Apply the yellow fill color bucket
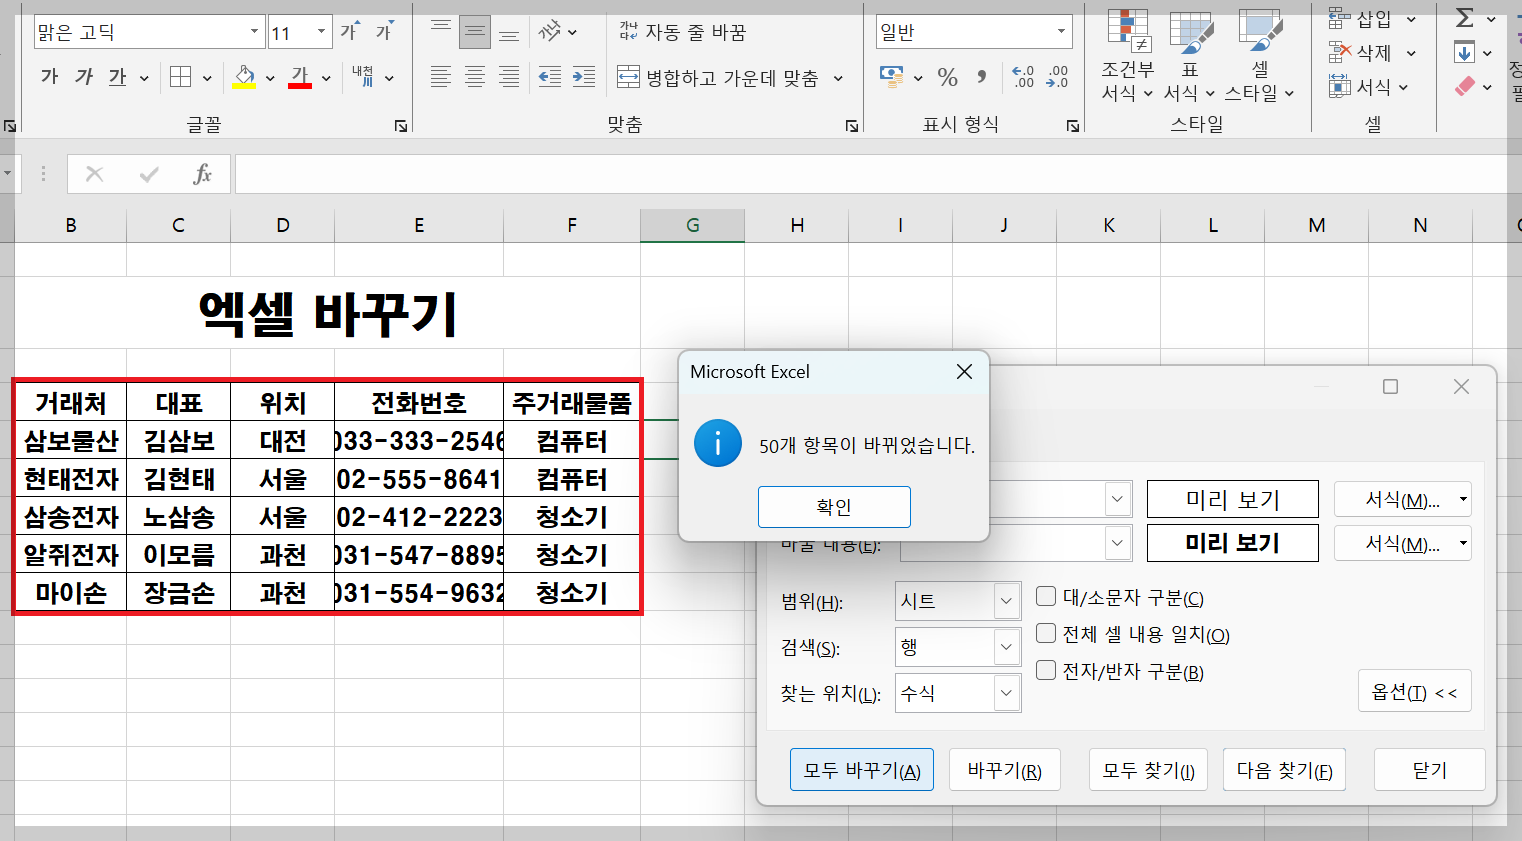The height and width of the screenshot is (841, 1522). pyautogui.click(x=244, y=77)
